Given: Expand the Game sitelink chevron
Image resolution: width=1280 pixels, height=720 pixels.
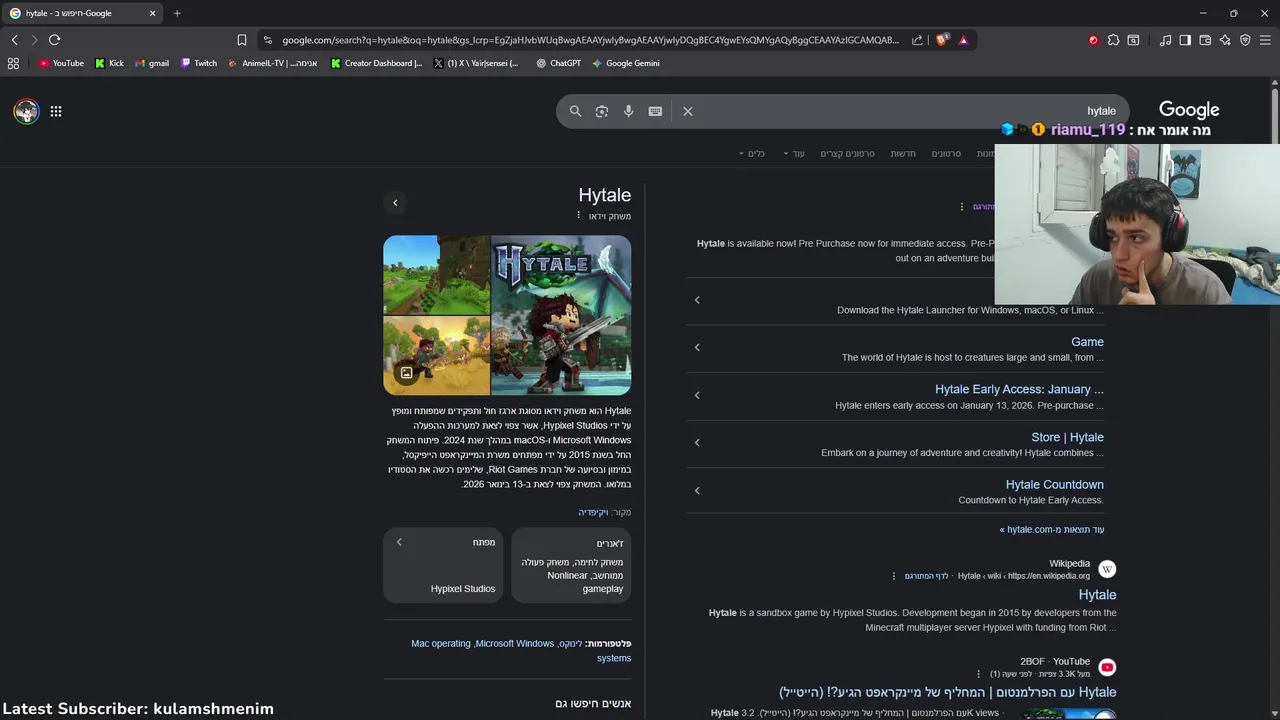Looking at the screenshot, I should point(697,347).
